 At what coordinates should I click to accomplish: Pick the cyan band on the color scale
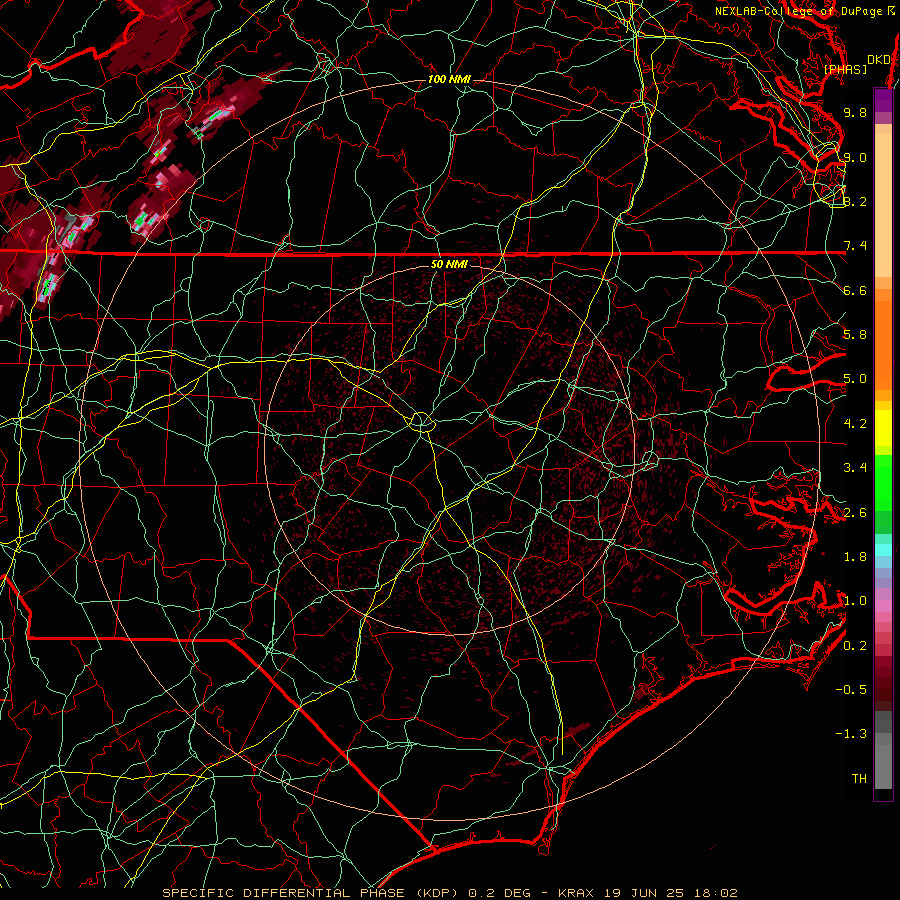(x=883, y=550)
